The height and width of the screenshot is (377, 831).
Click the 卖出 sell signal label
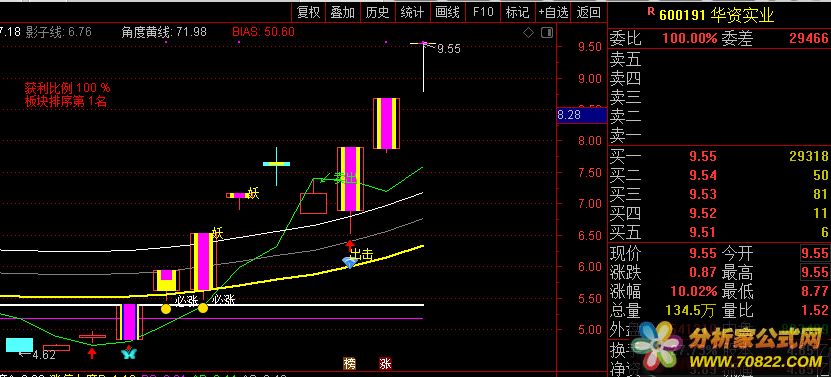point(346,179)
